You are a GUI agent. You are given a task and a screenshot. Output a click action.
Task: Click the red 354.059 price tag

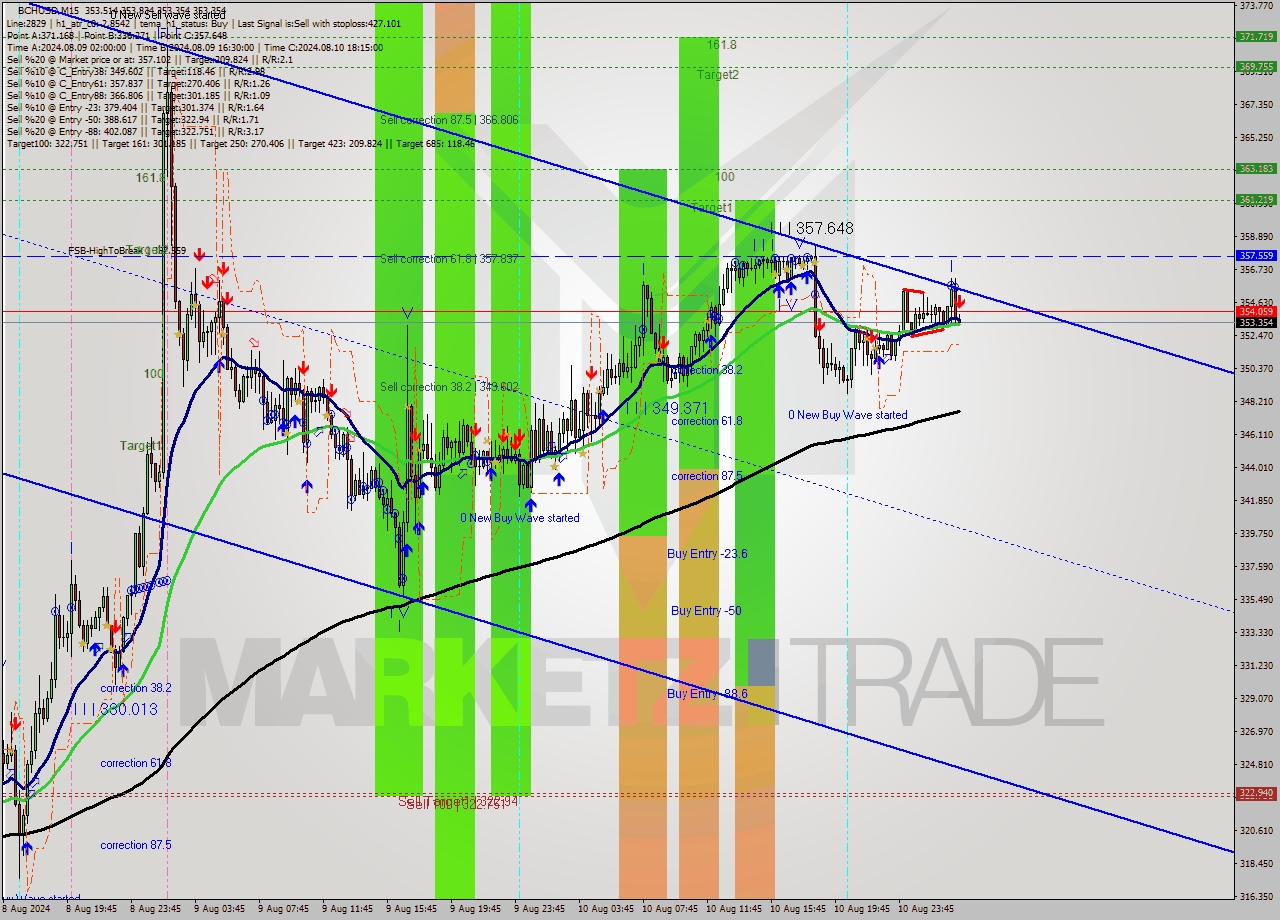1257,312
